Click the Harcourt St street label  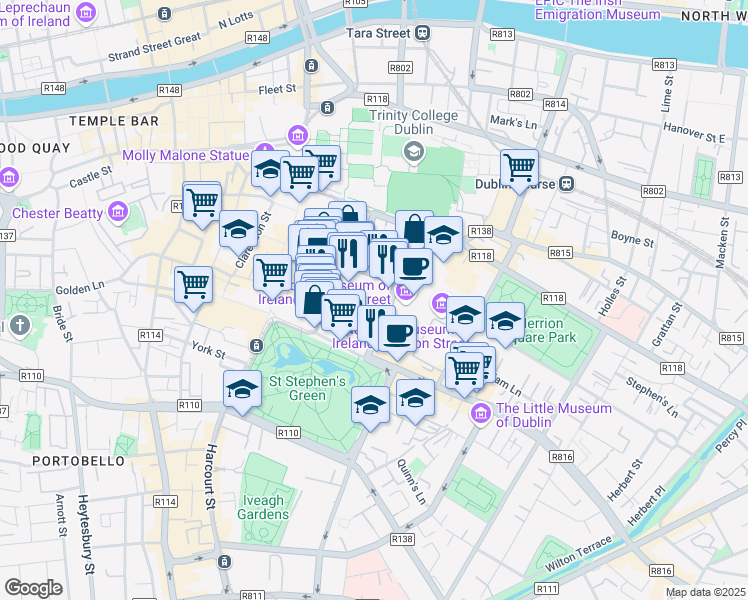pos(211,476)
